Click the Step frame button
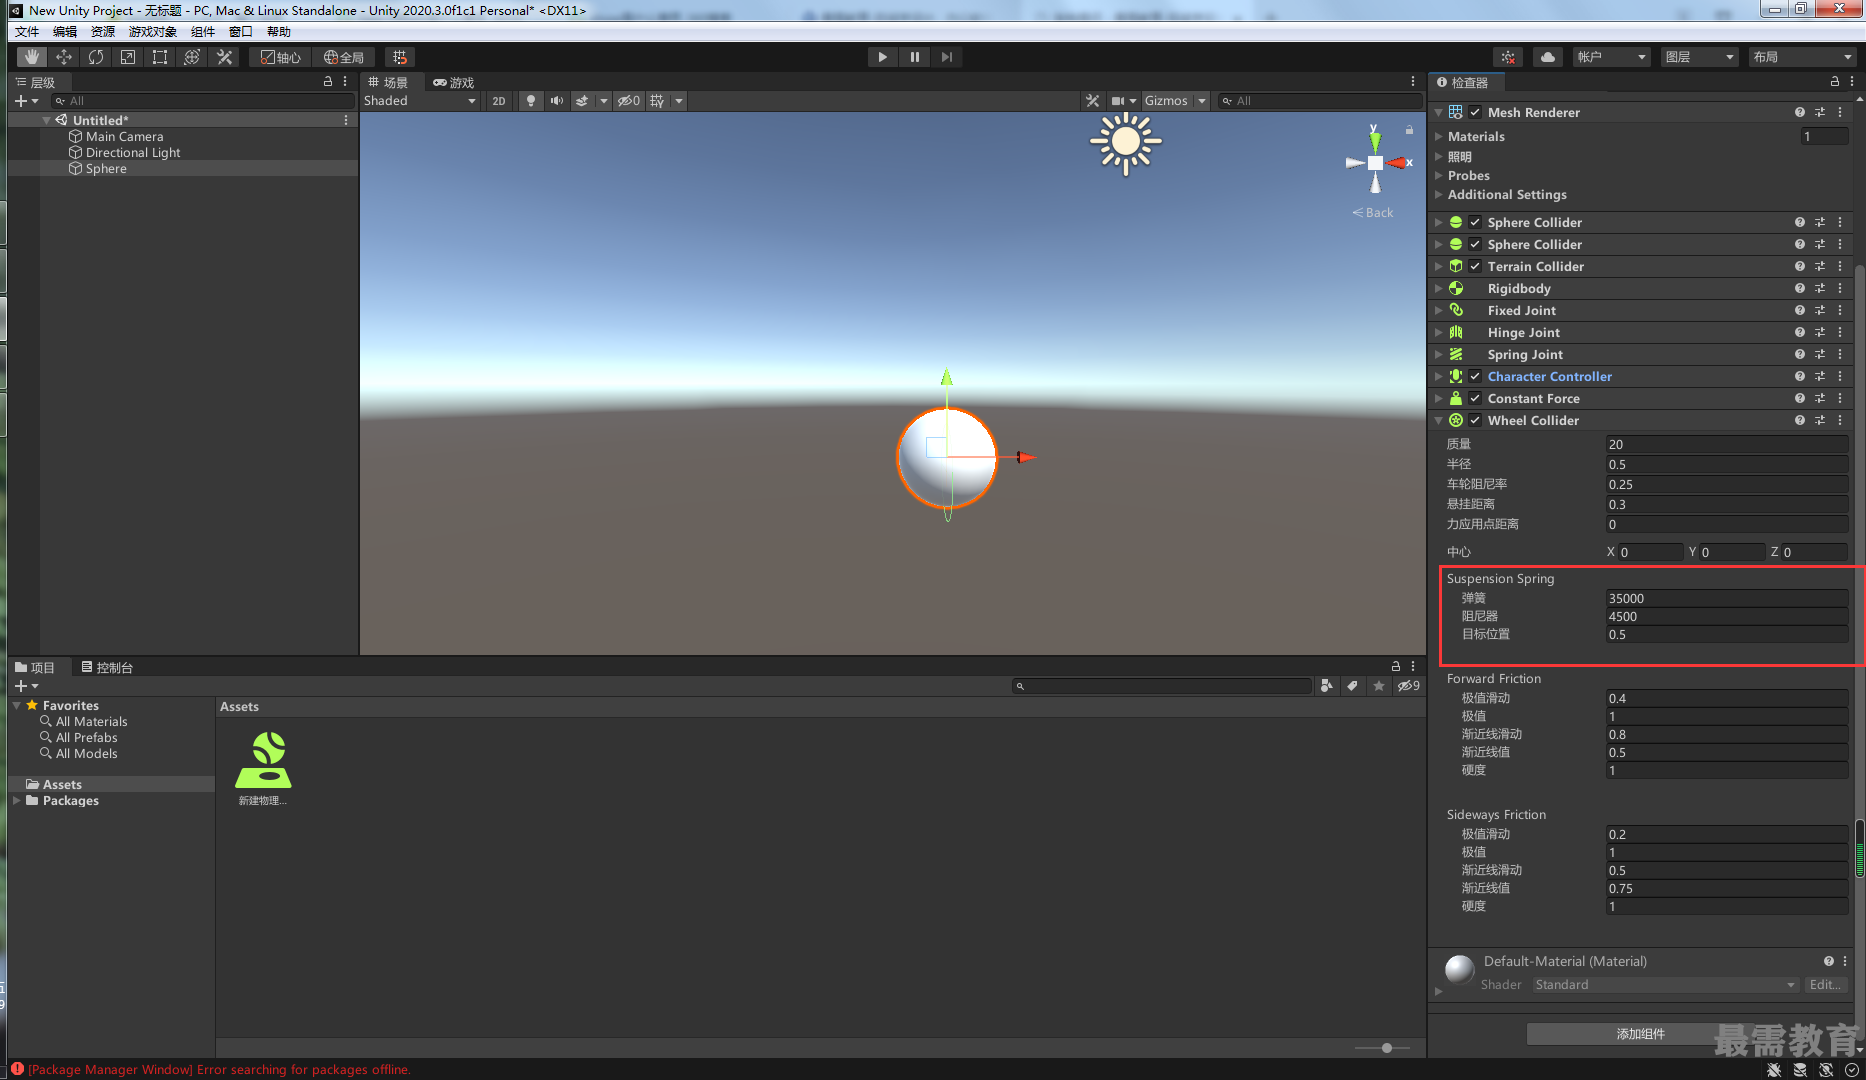 (946, 57)
